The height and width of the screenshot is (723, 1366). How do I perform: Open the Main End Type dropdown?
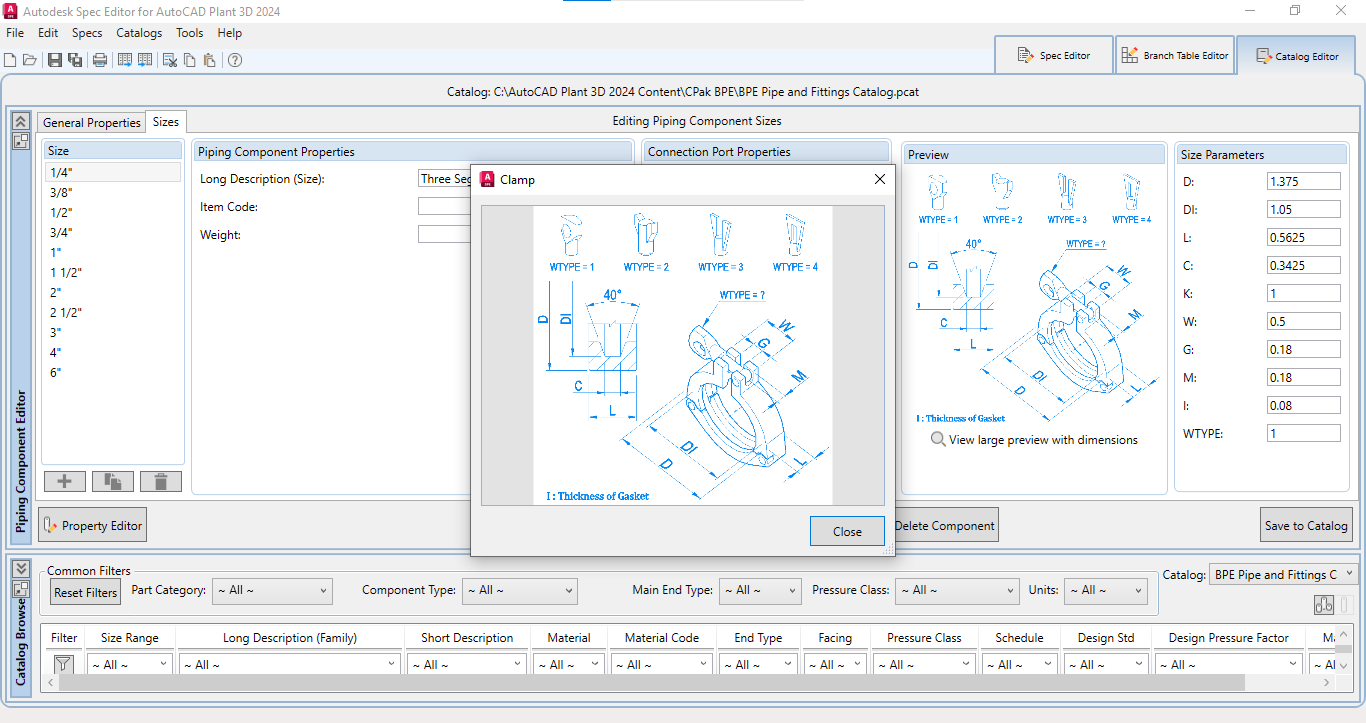click(760, 591)
